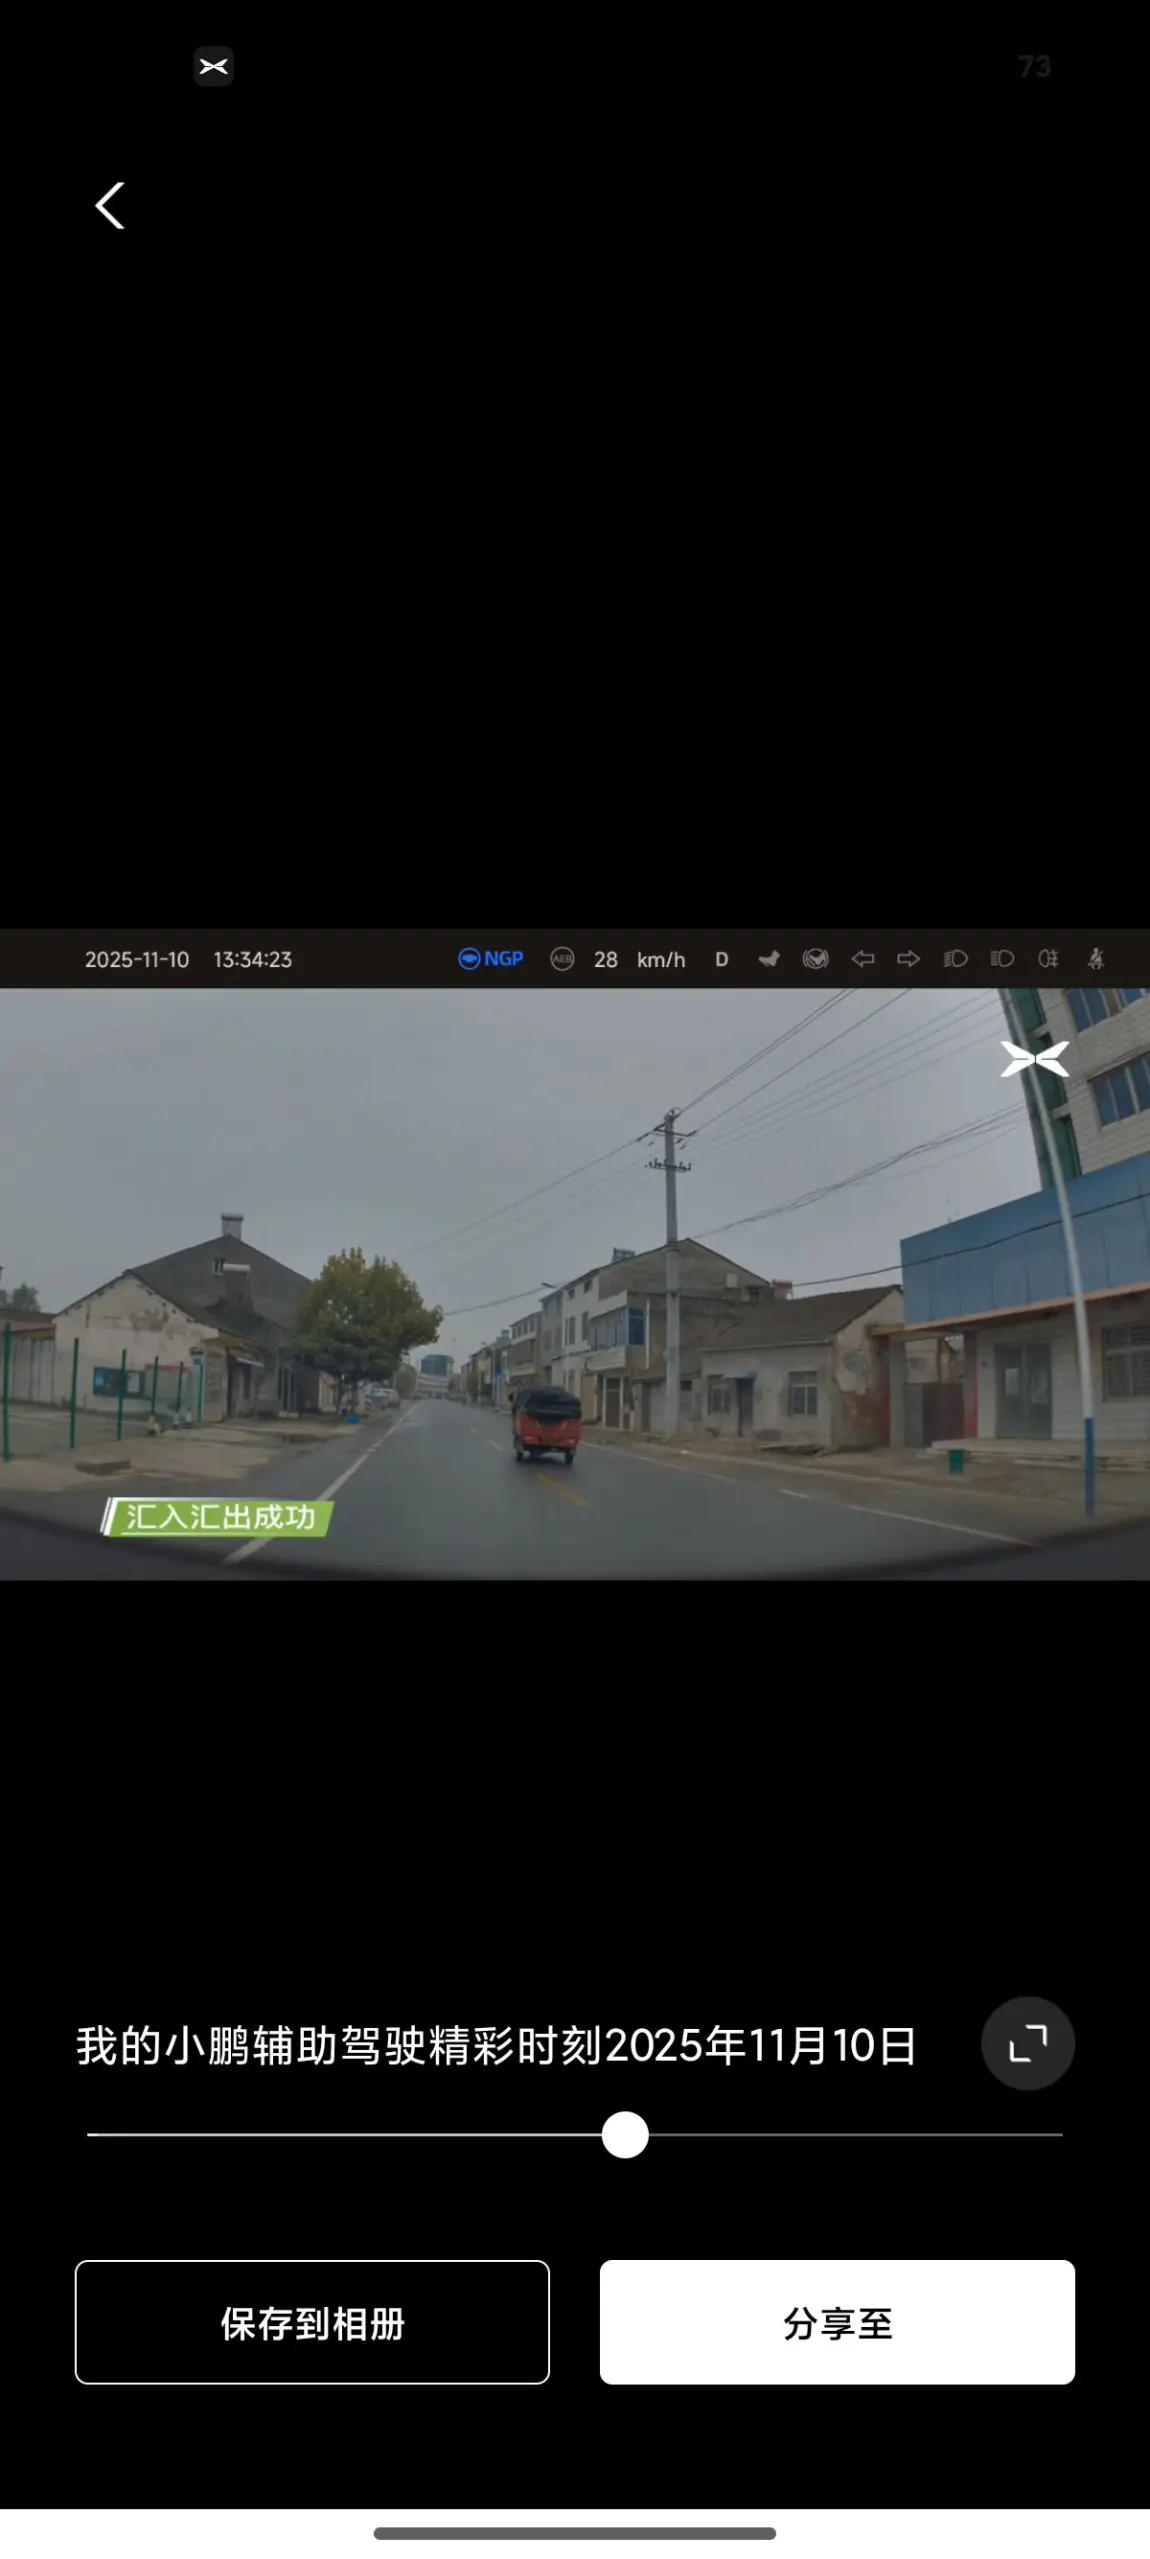
Task: Tap the seatbelt warning icon
Action: [1096, 959]
